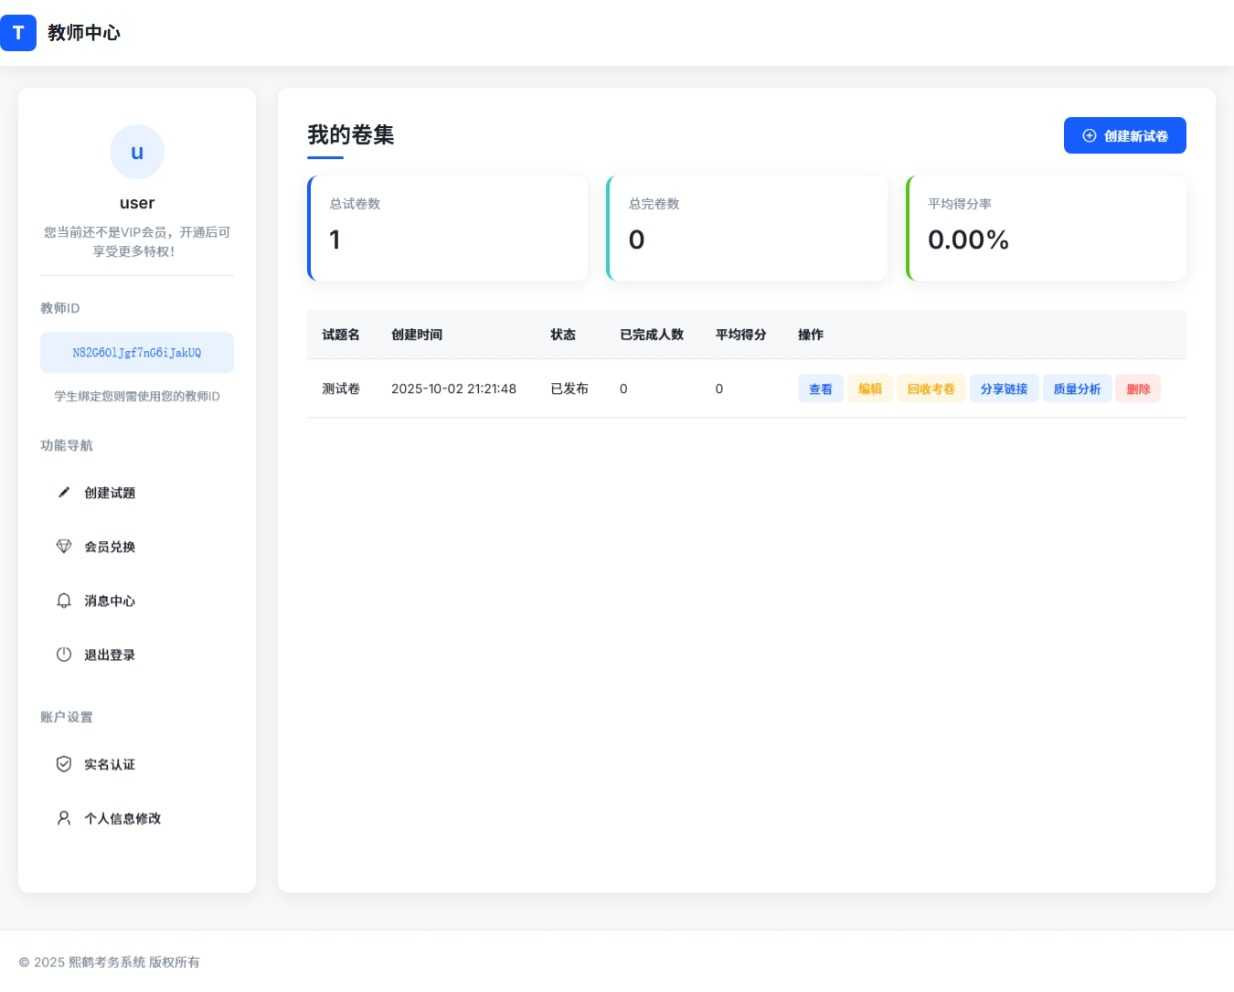Viewport: 1234px width, 992px height.
Task: Click the 教师中心 header title
Action: pyautogui.click(x=85, y=32)
